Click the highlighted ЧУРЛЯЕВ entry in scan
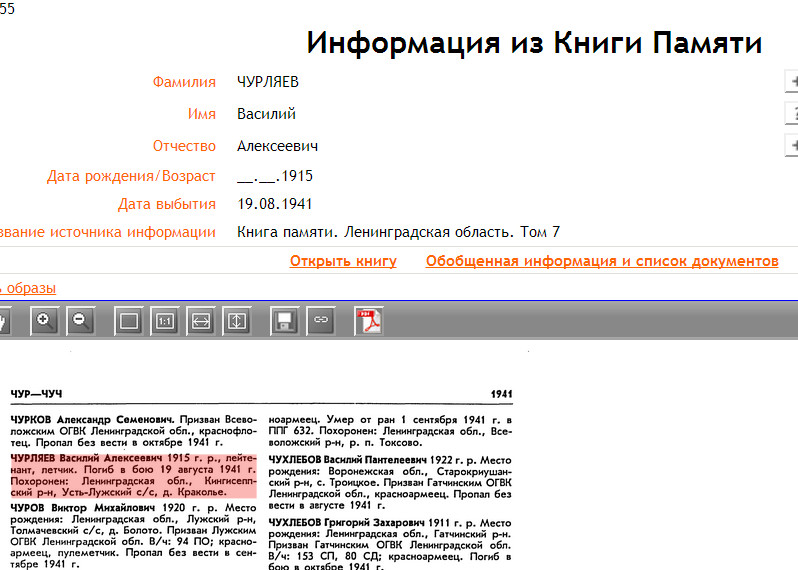798x570 pixels. (132, 474)
